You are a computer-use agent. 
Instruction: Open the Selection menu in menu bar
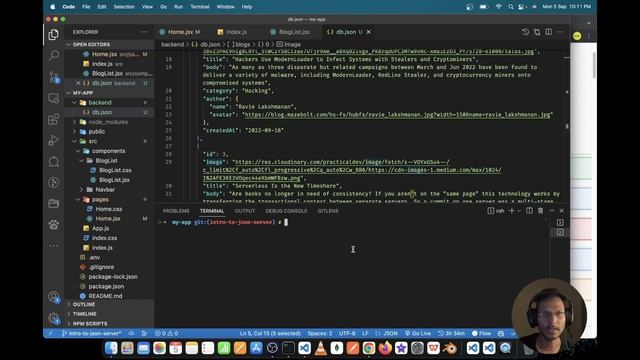point(124,7)
